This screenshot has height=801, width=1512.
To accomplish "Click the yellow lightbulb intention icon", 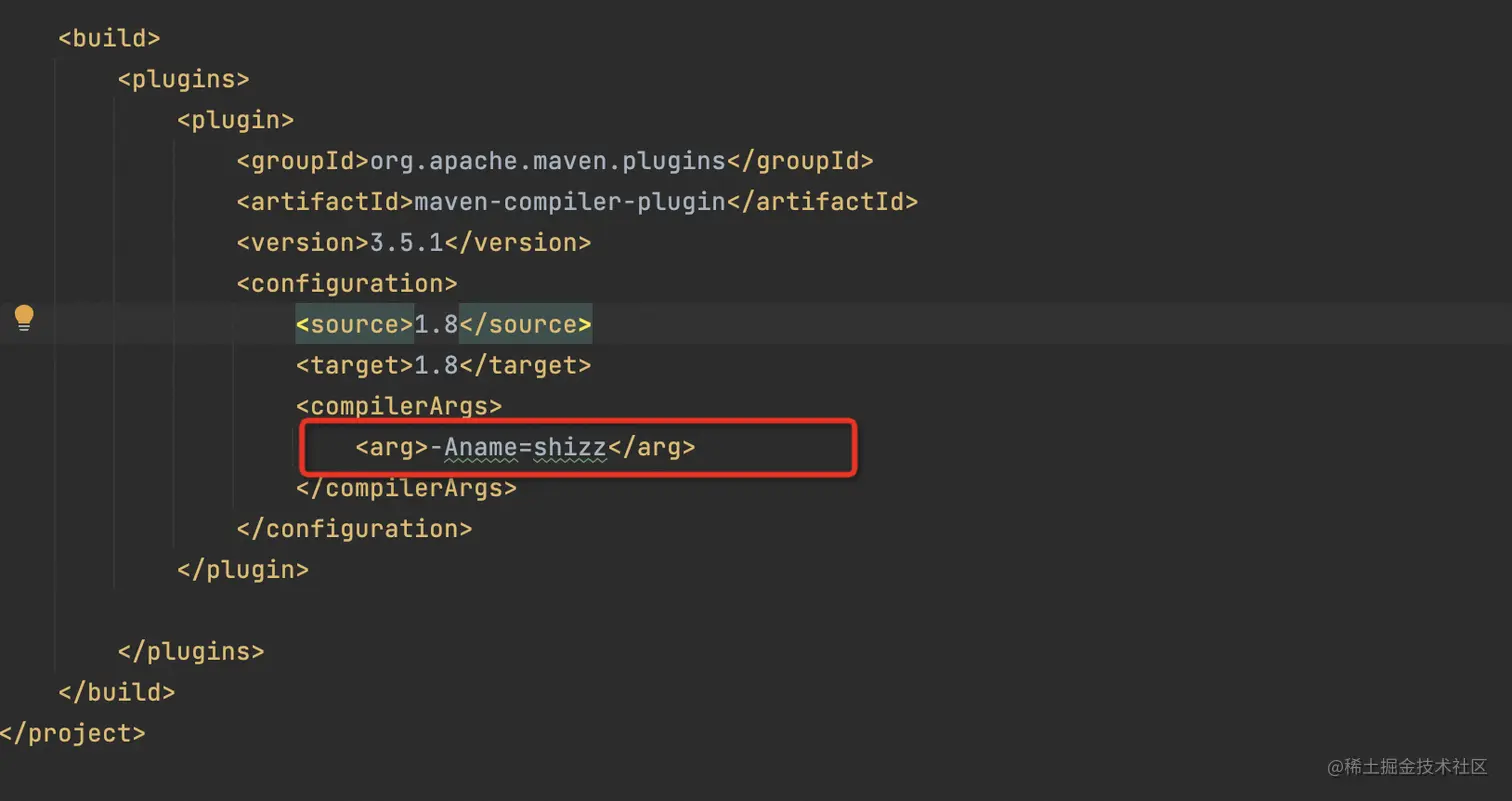I will click(24, 319).
